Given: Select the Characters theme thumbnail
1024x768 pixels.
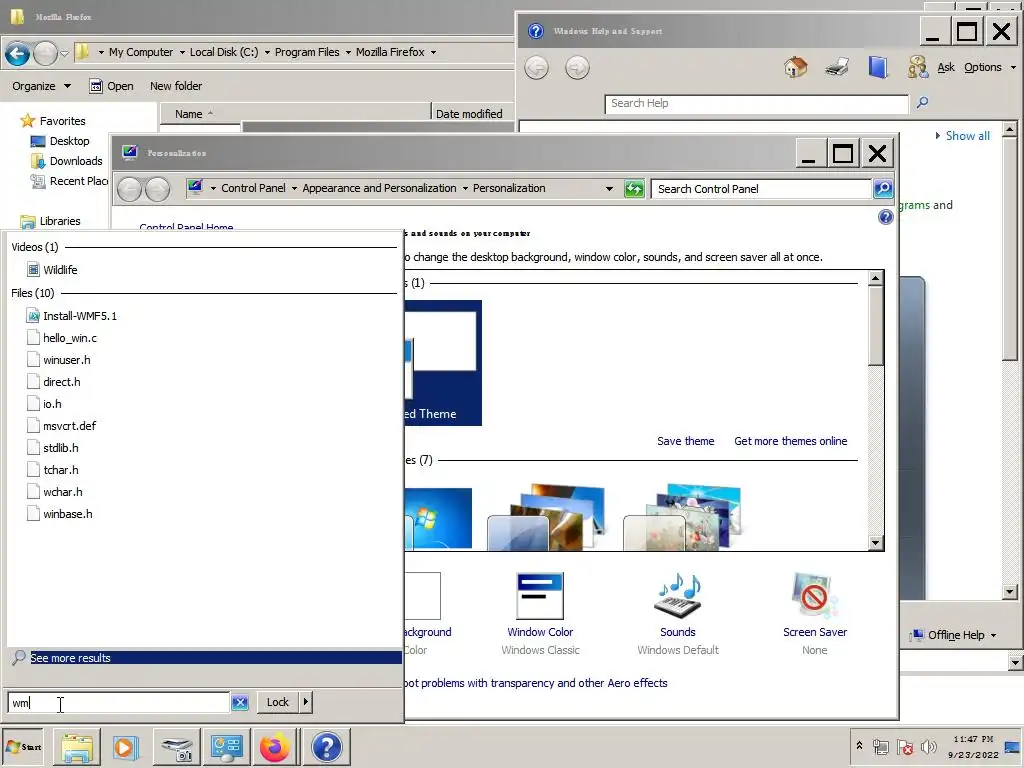Looking at the screenshot, I should [682, 517].
